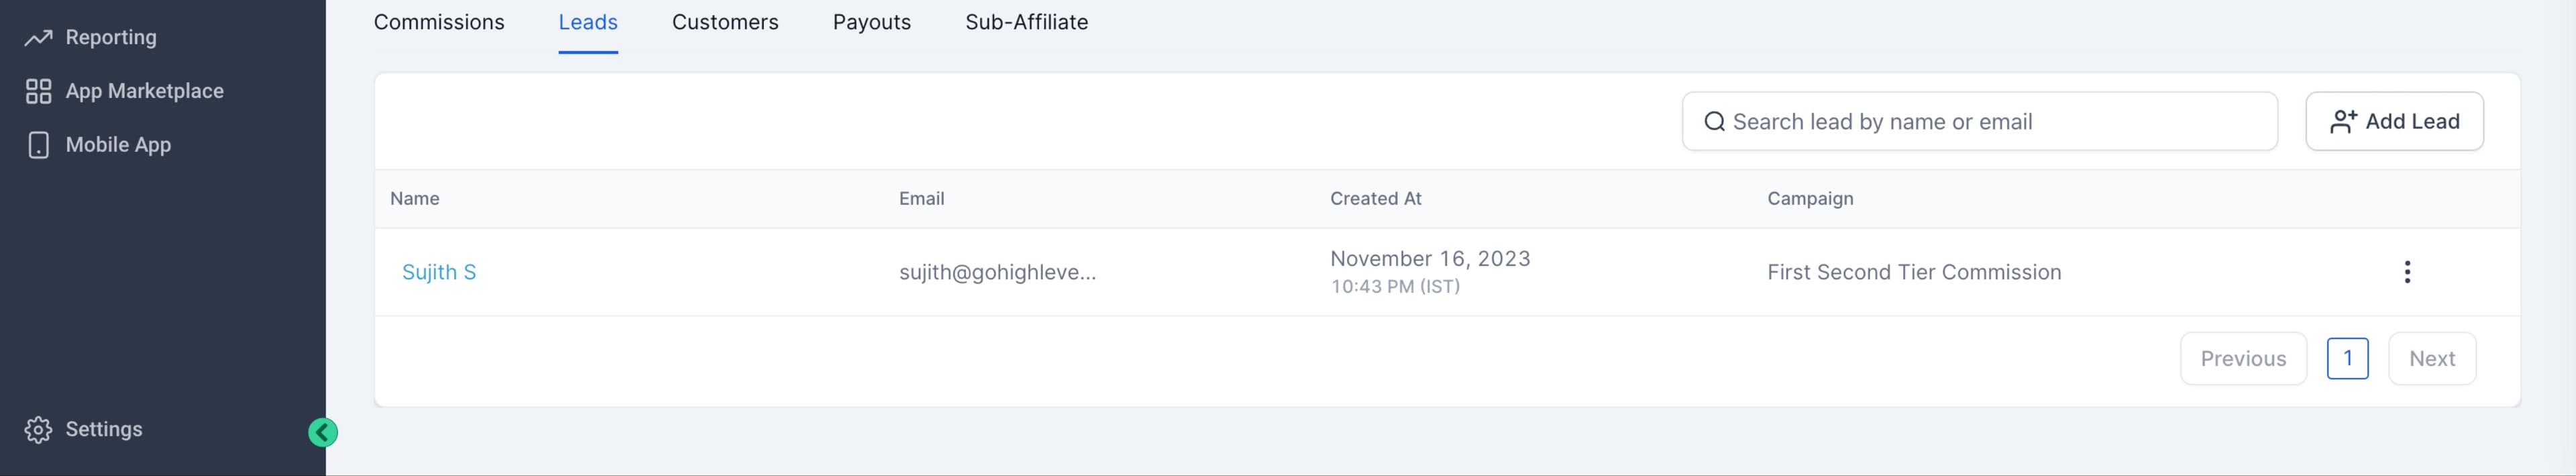Screen dimensions: 2576x476
Task: Open Reporting from the sidebar chart icon
Action: click(38, 38)
